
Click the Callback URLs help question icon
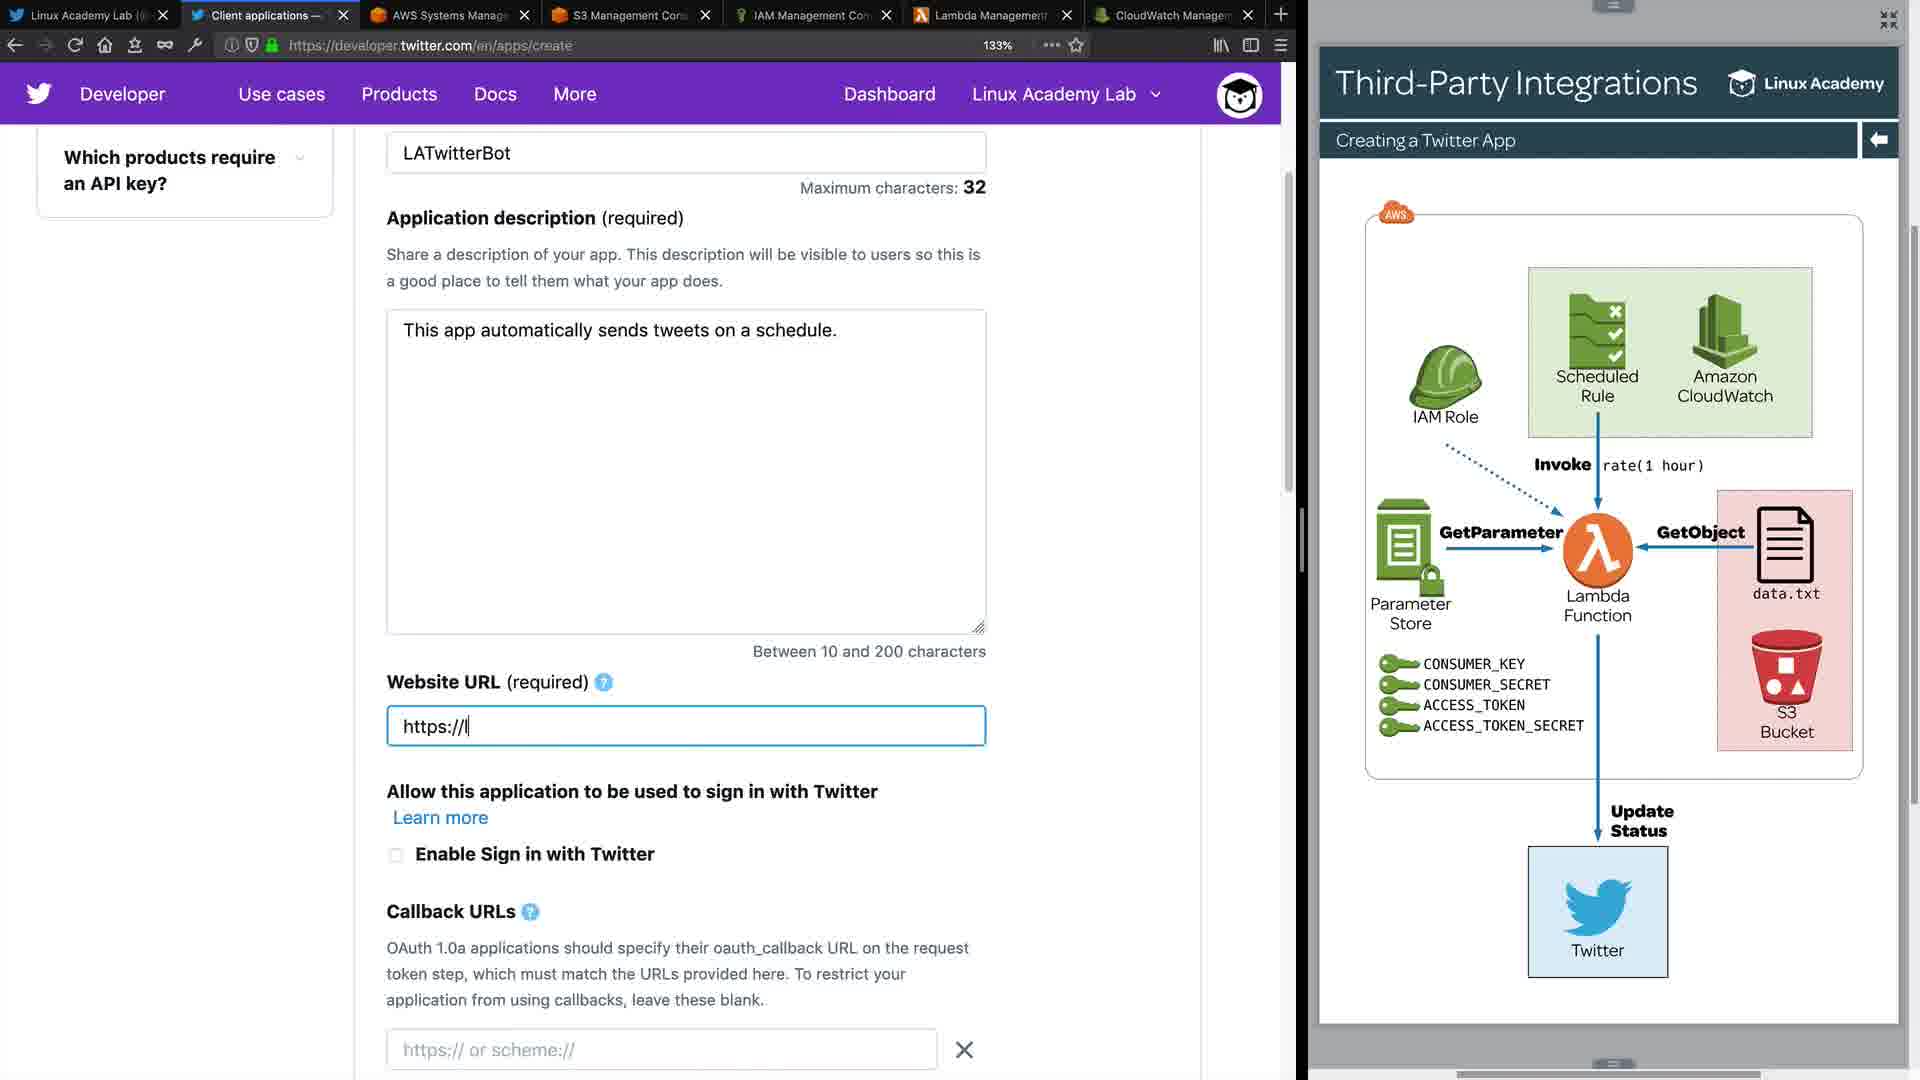(x=530, y=912)
